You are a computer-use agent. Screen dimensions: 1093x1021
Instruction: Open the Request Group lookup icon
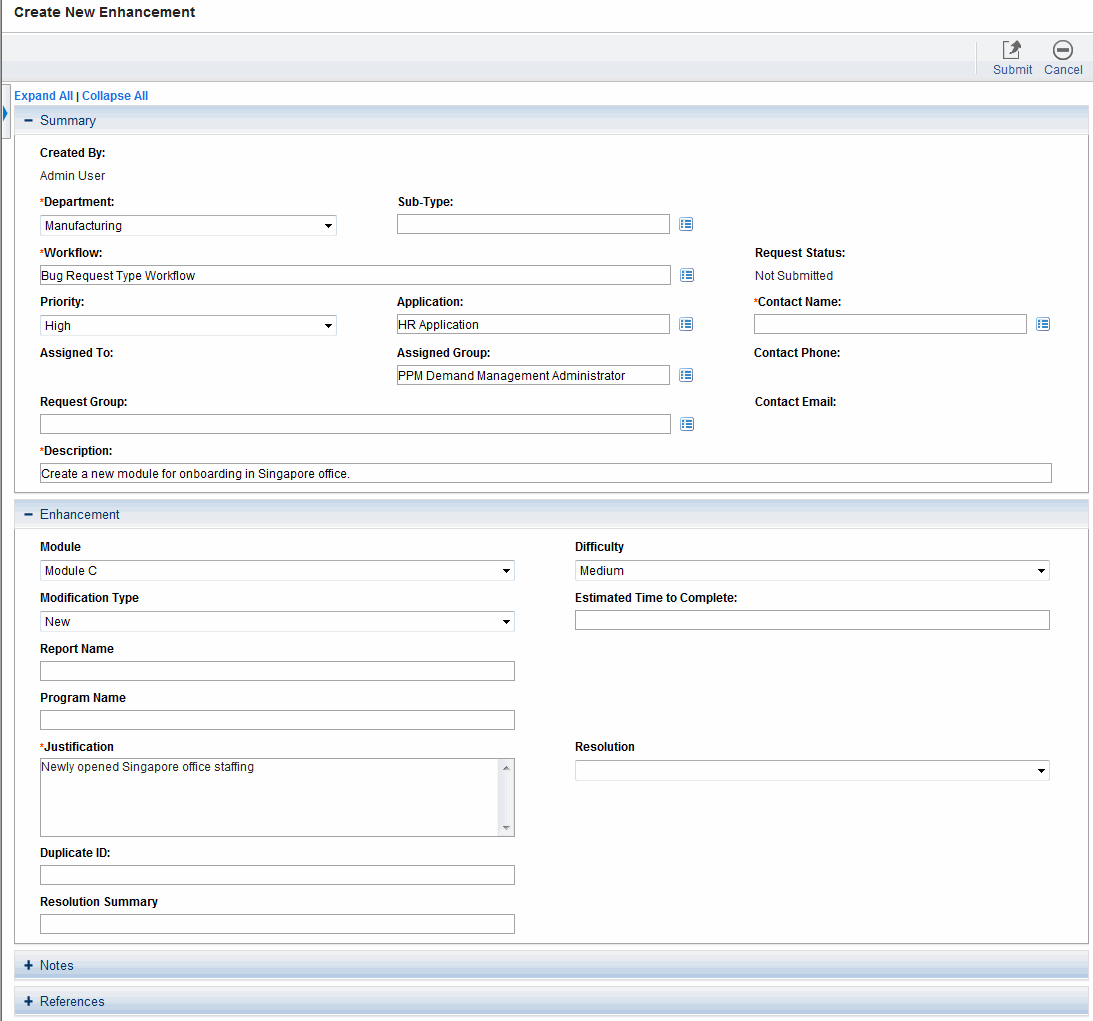click(686, 424)
